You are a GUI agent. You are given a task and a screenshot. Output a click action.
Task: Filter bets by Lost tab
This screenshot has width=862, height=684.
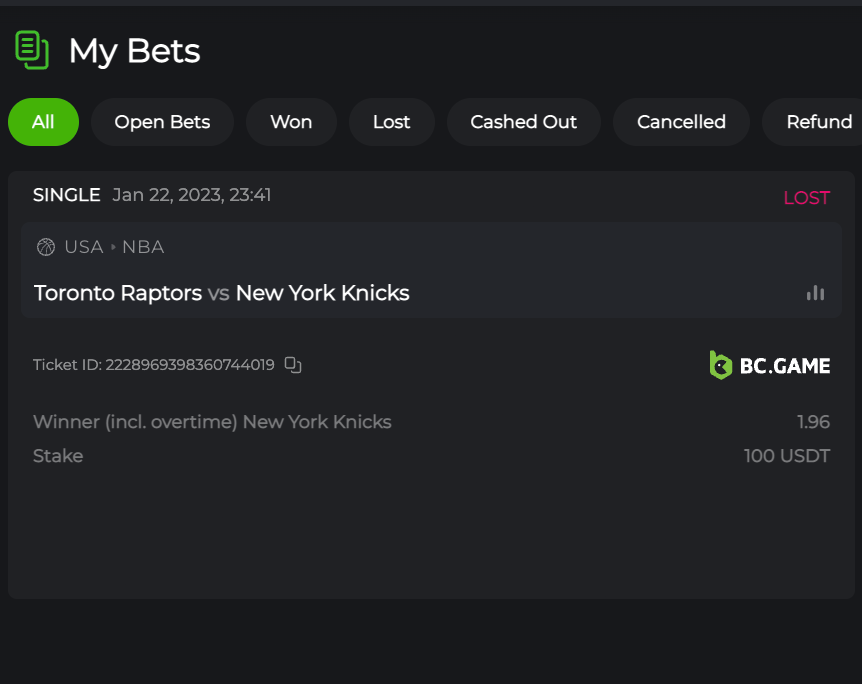pos(391,122)
